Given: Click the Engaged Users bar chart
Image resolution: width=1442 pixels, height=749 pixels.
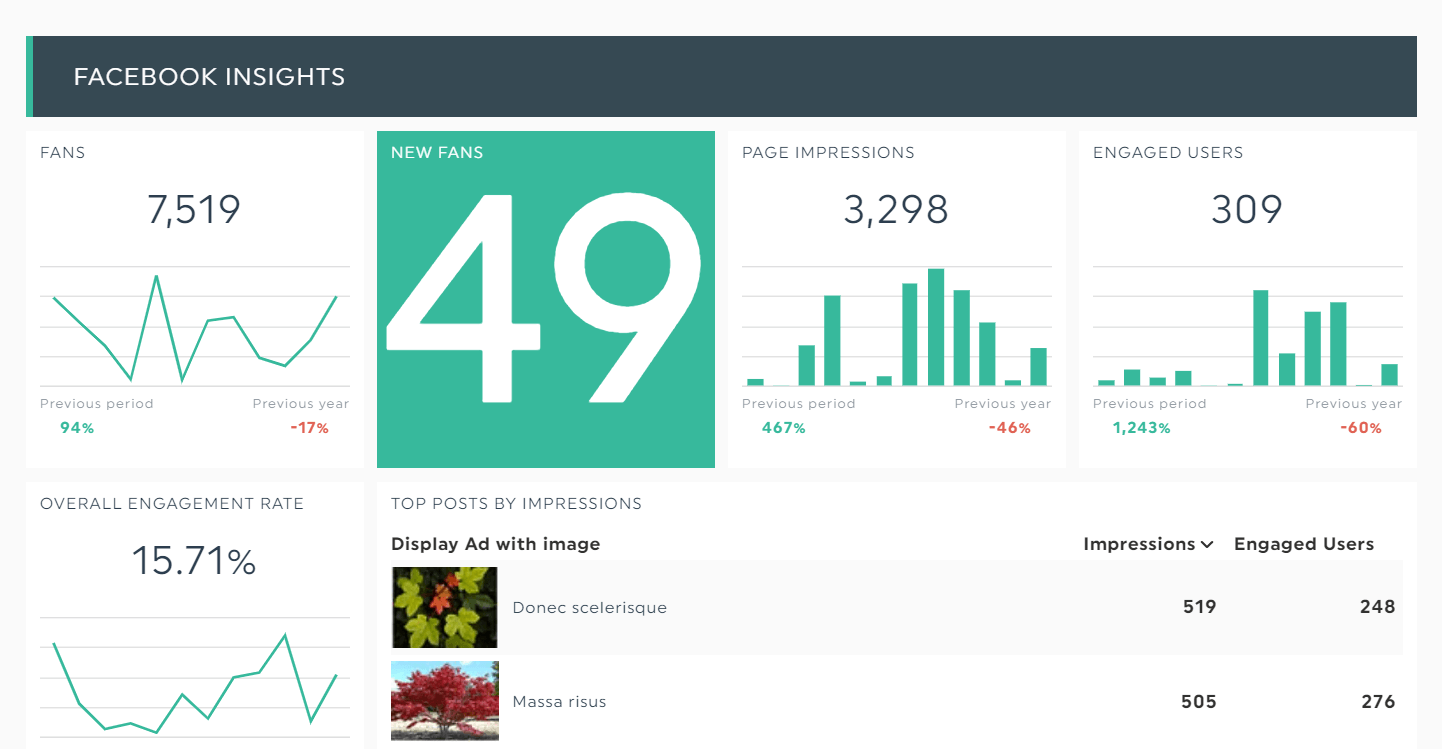Looking at the screenshot, I should coord(1247,327).
